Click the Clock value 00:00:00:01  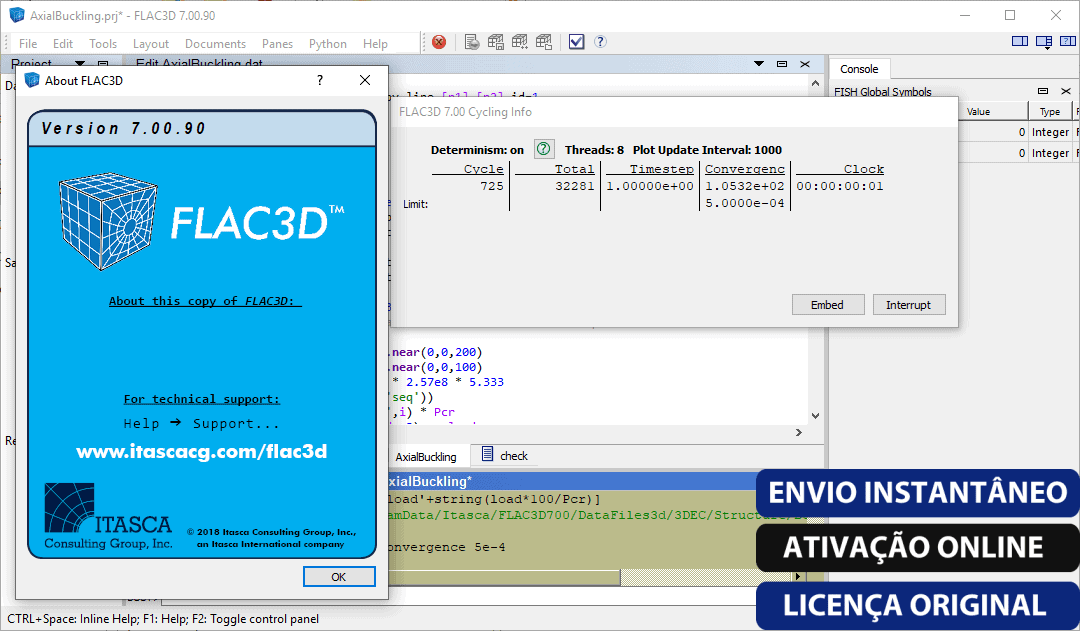840,186
